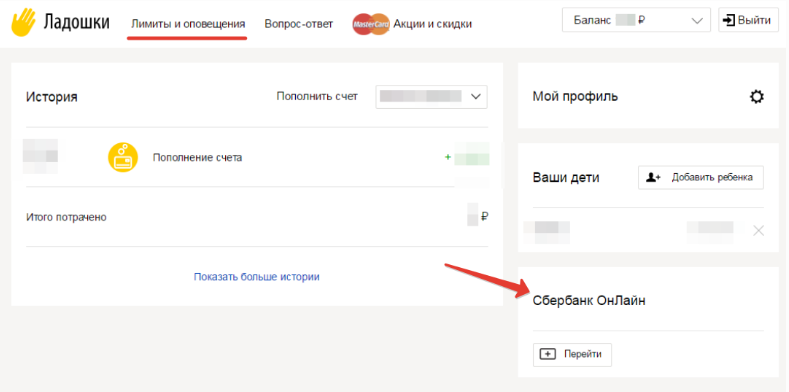This screenshot has width=789, height=392.
Task: Click the Ваши дети heading
Action: pyautogui.click(x=566, y=178)
